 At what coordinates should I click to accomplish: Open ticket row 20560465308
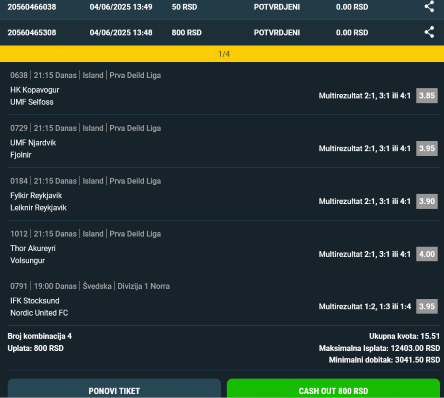[x=222, y=32]
